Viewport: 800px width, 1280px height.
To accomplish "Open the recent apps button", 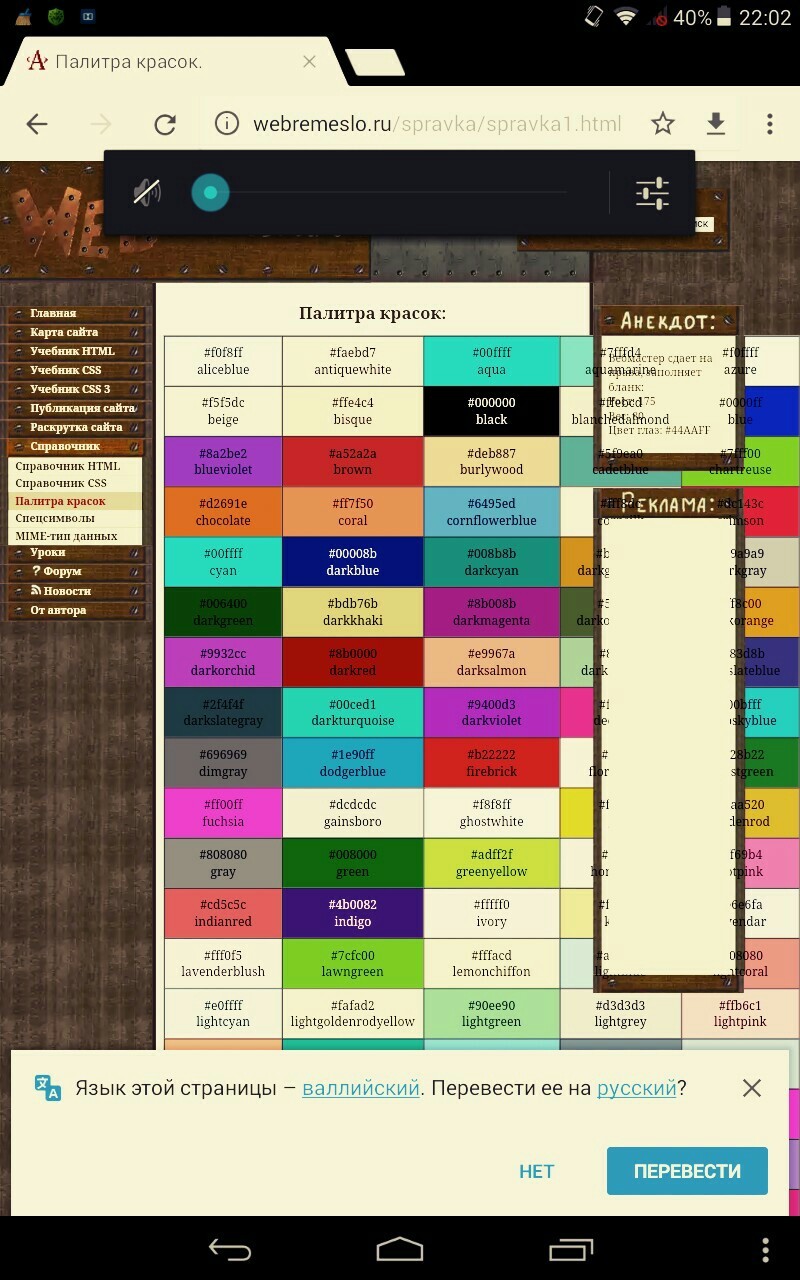I will click(x=571, y=1248).
